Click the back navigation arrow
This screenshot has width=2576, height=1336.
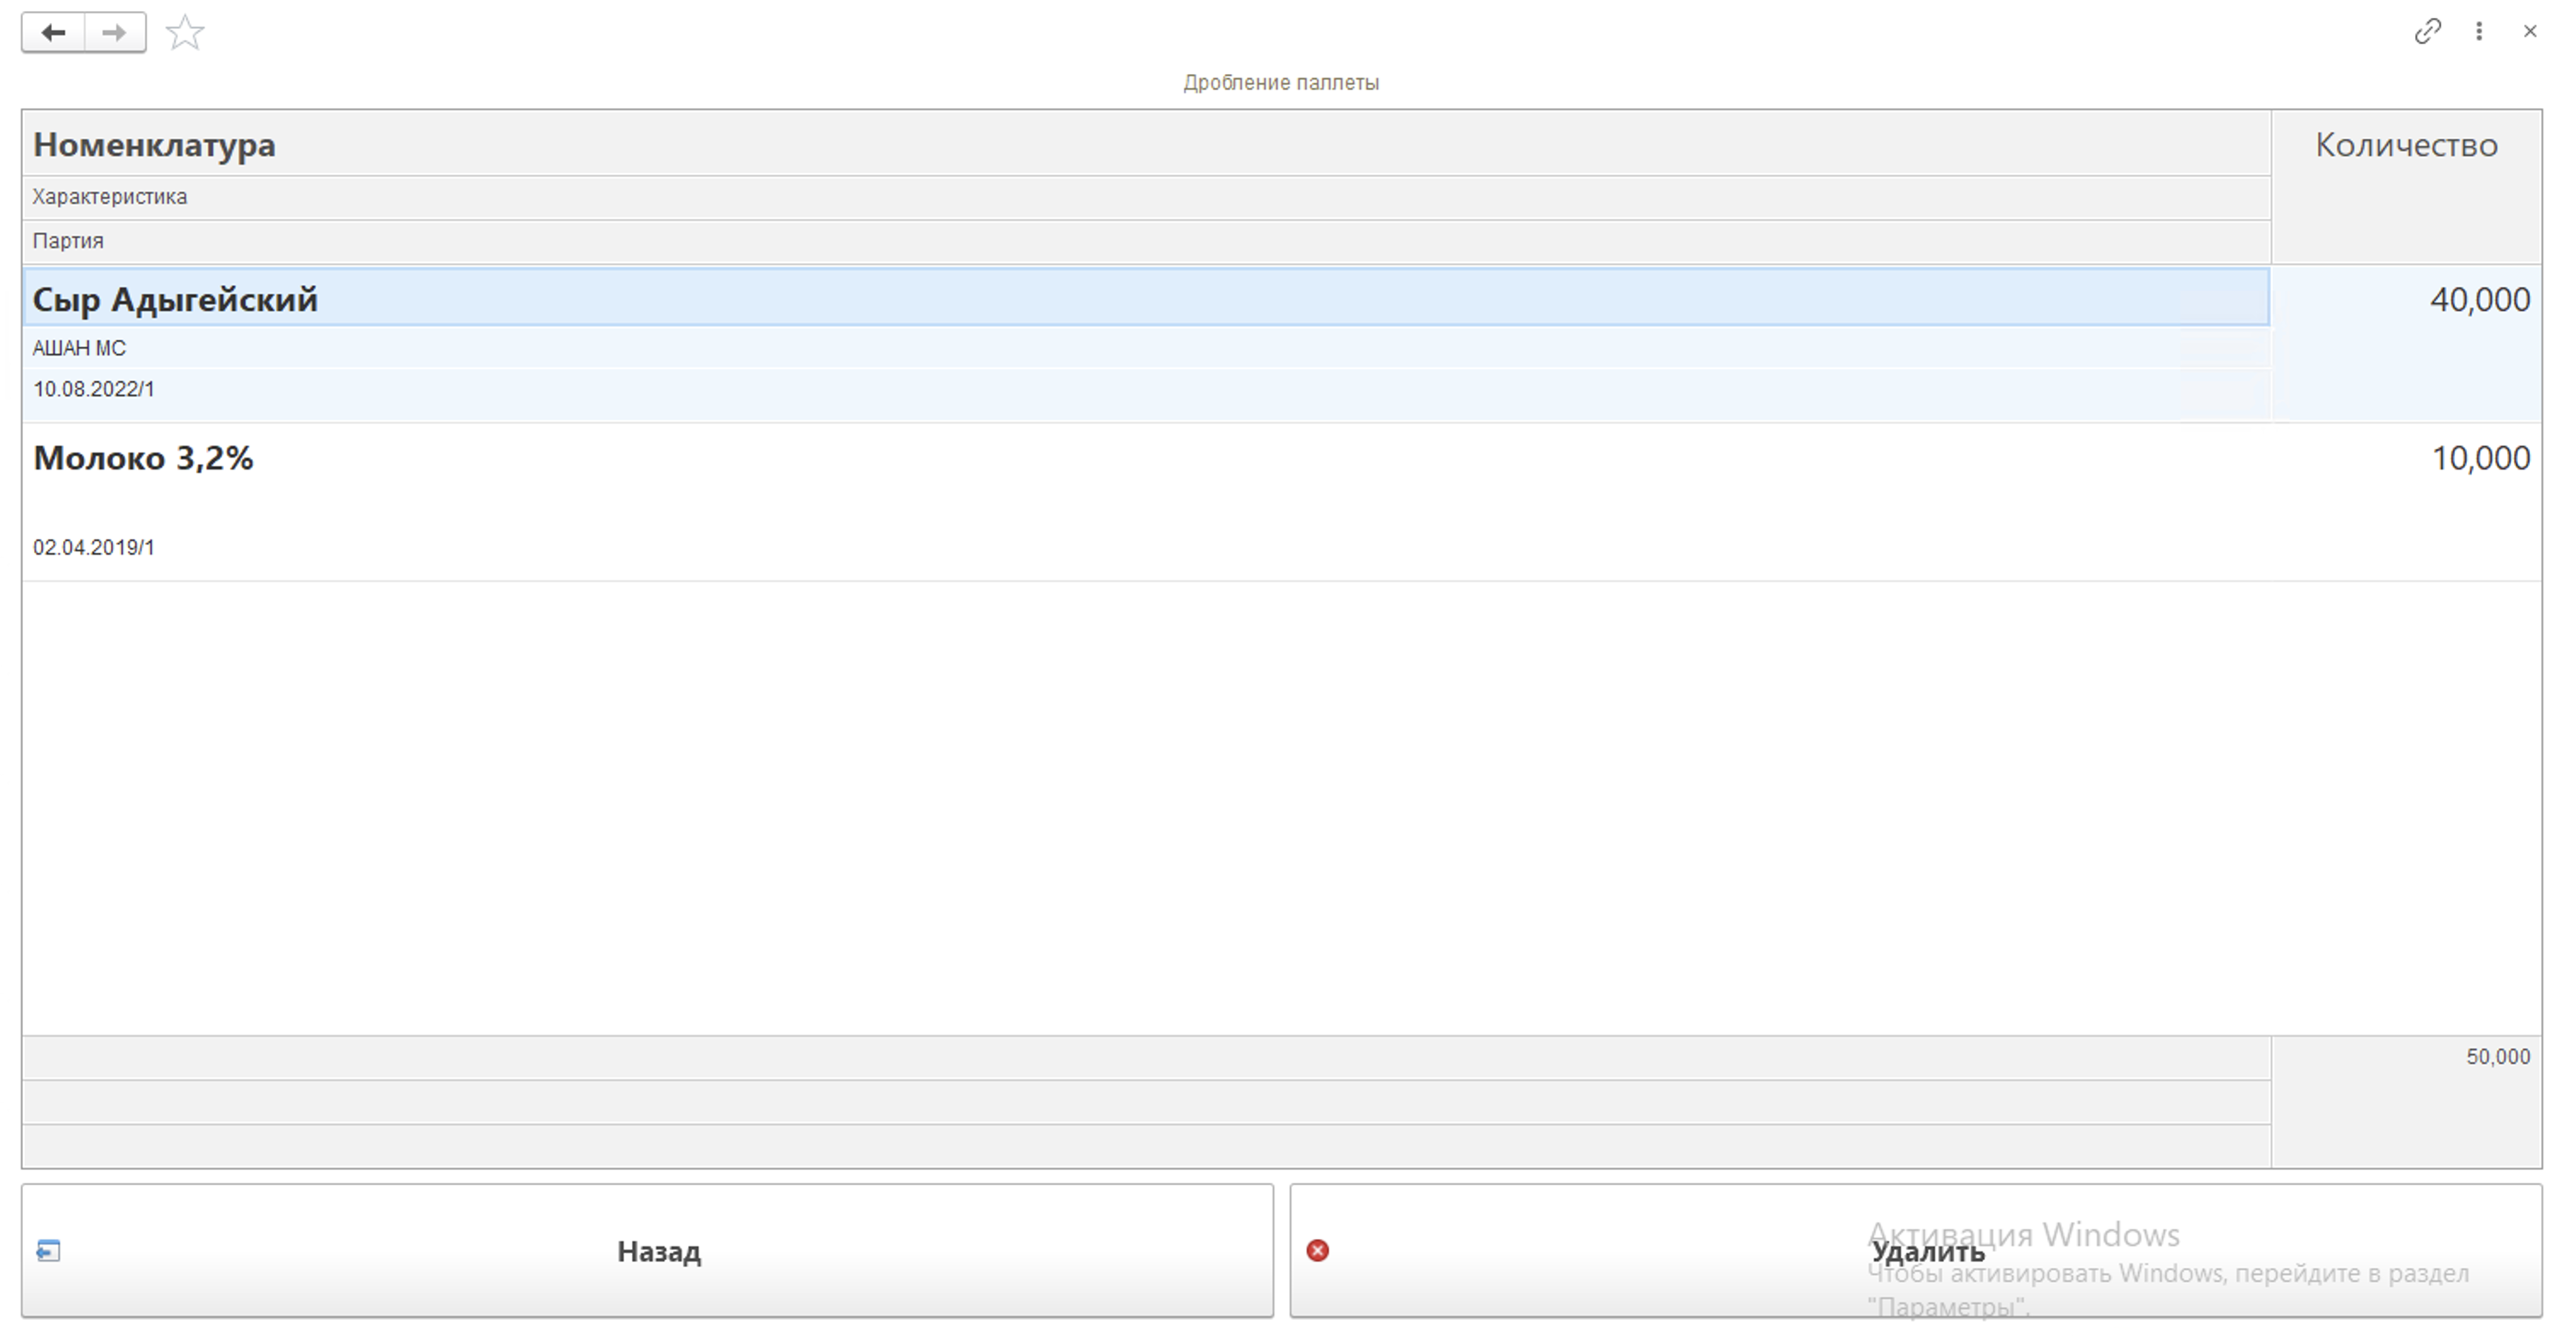coord(53,33)
